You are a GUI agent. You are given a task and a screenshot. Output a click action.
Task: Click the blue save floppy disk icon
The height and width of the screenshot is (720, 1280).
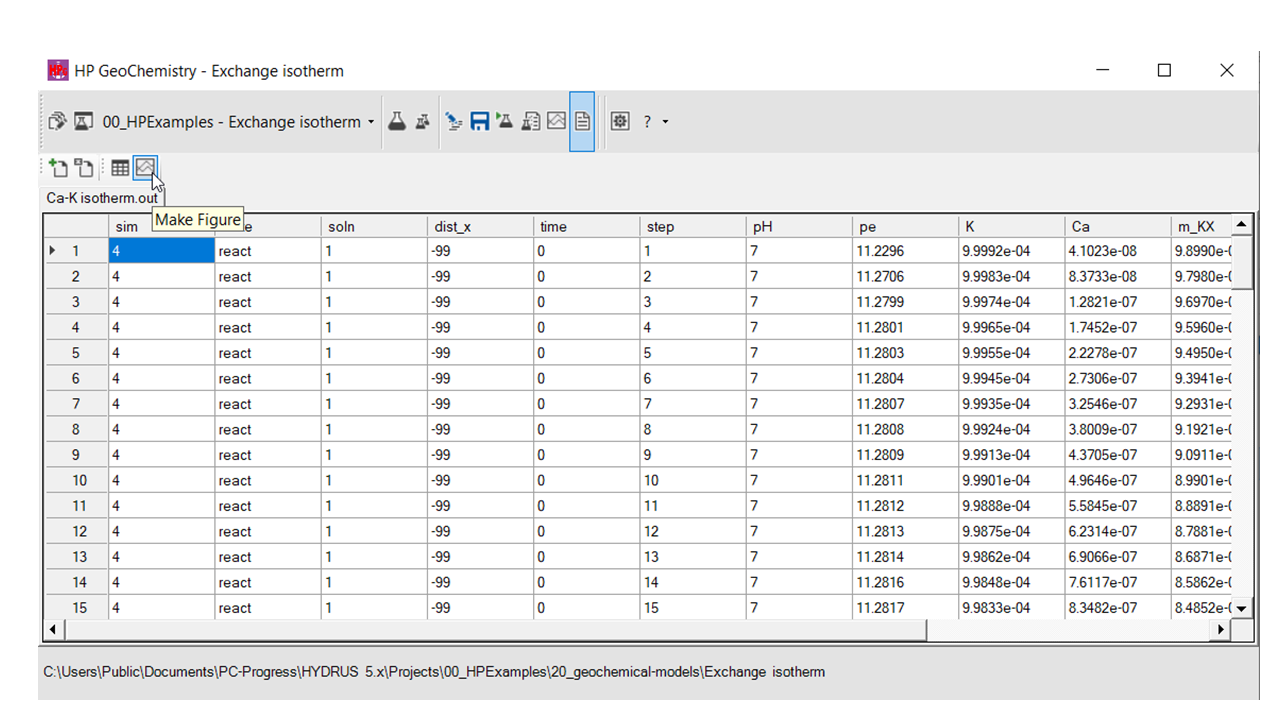(479, 122)
